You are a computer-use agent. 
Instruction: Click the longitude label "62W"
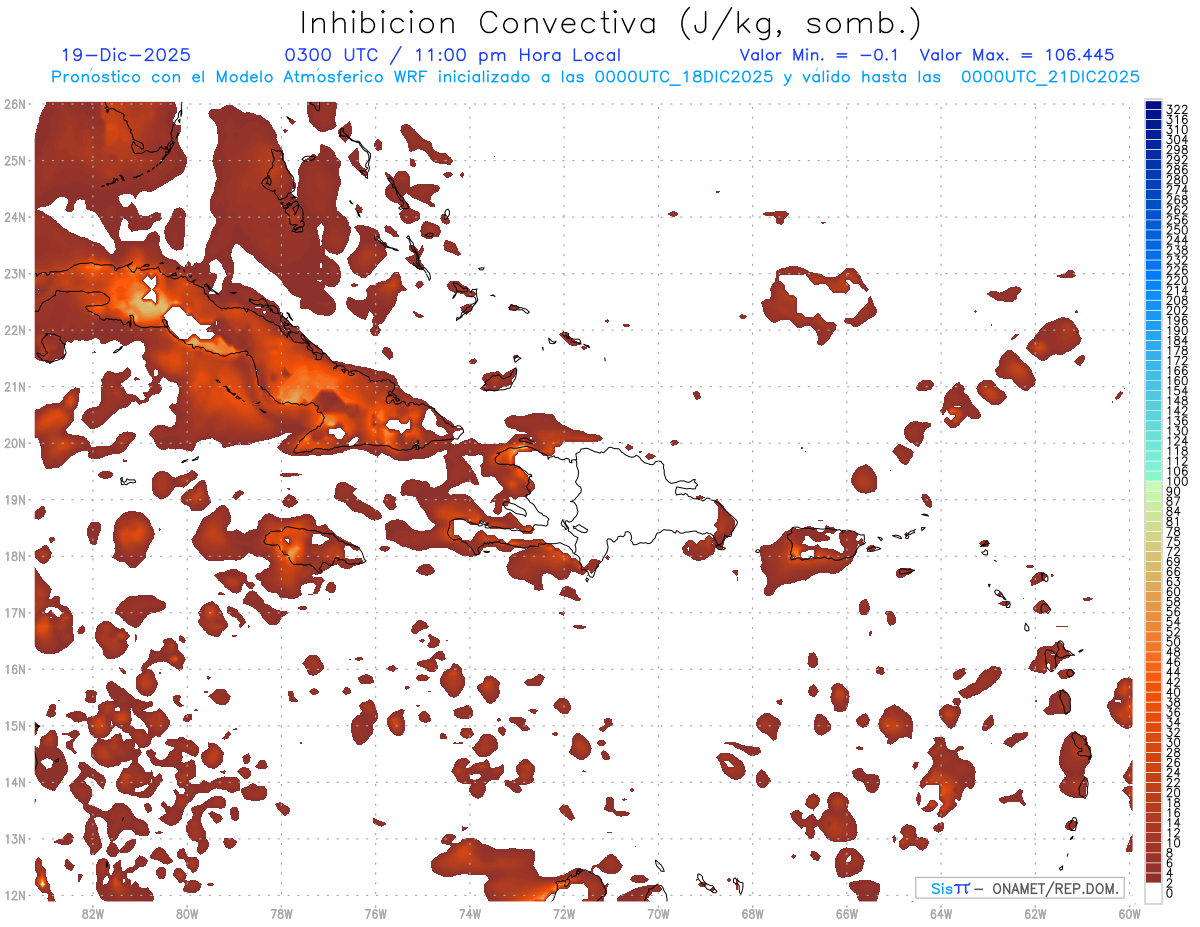(1035, 912)
